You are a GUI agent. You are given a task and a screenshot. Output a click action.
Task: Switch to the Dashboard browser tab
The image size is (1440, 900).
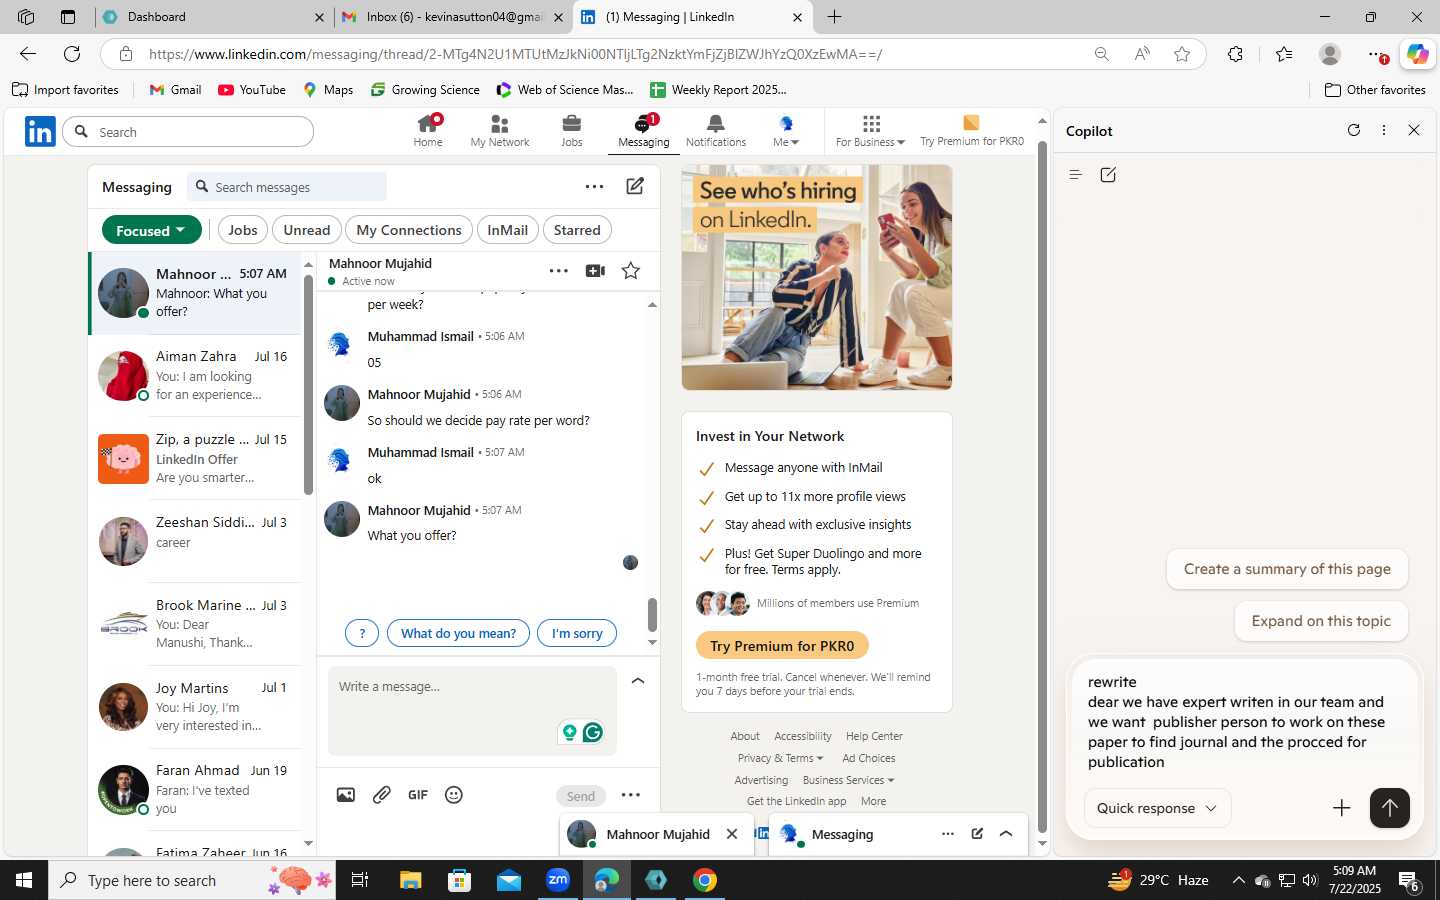coord(213,17)
